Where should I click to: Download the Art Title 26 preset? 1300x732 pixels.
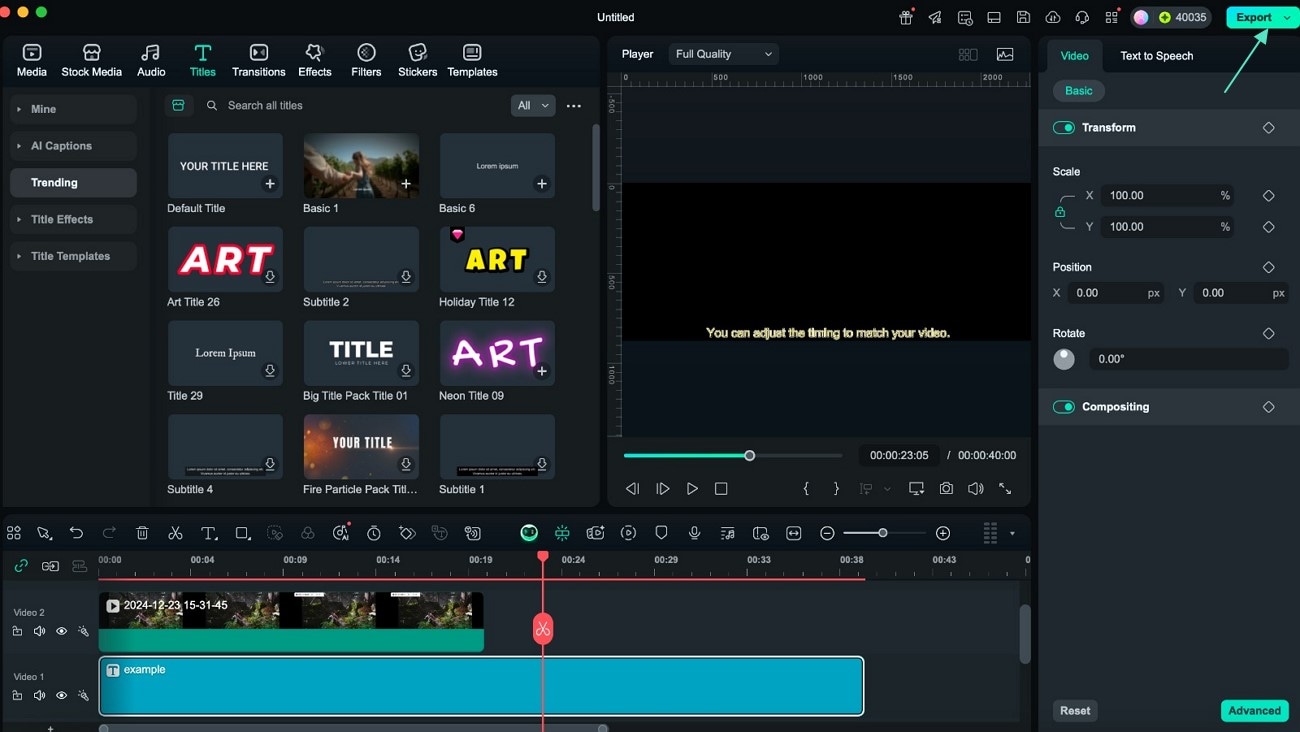pos(270,277)
